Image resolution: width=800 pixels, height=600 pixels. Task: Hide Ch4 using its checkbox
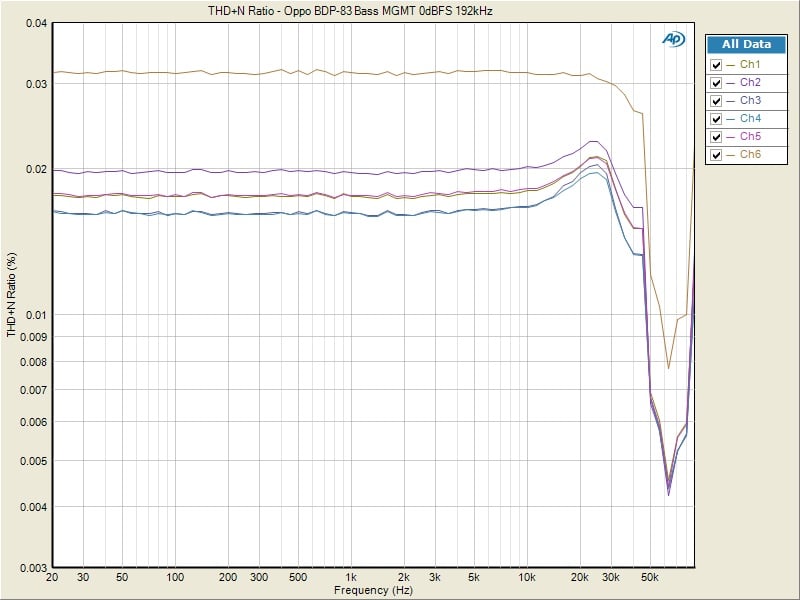click(715, 119)
